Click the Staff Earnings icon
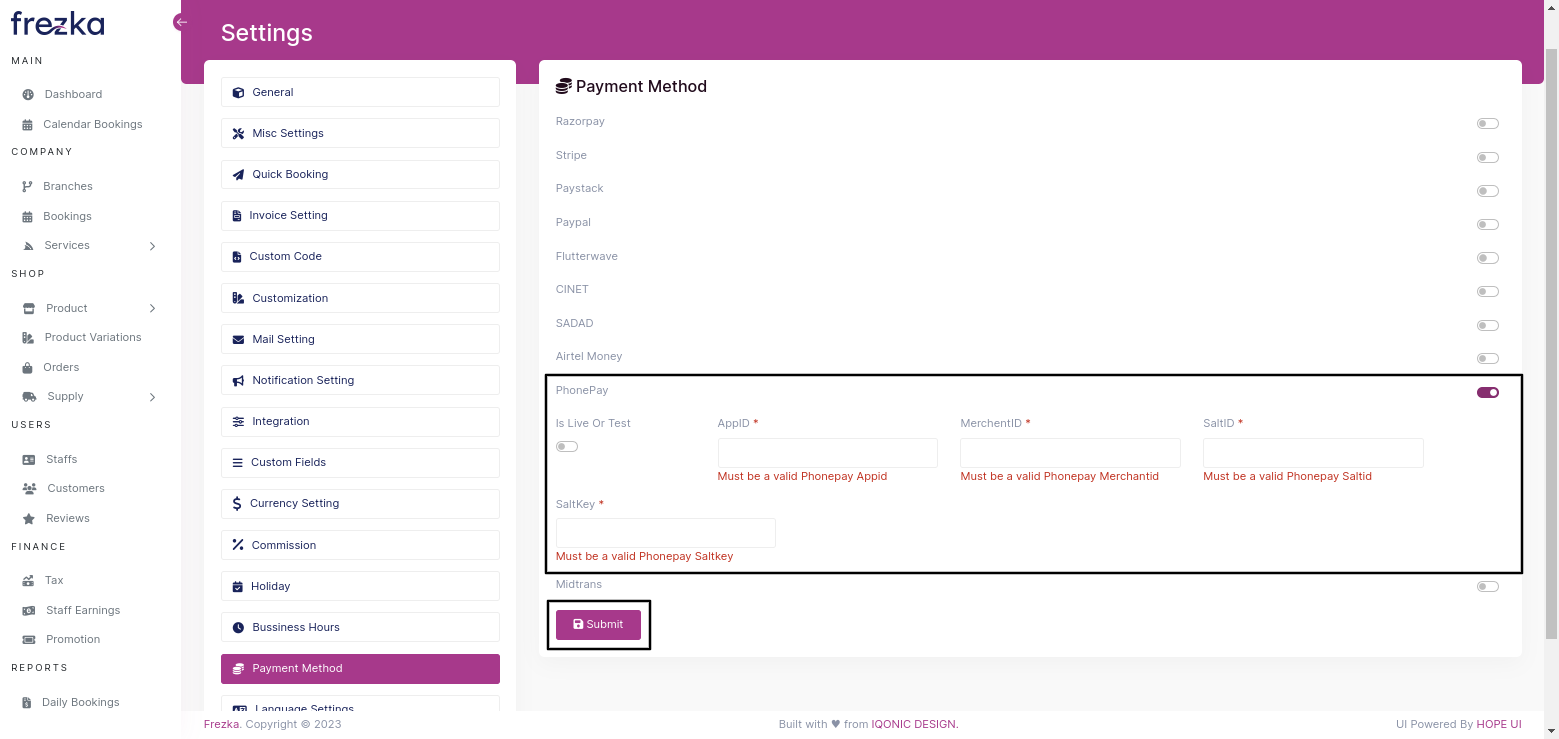Screen dimensions: 1559x739 pyautogui.click(x=28, y=611)
